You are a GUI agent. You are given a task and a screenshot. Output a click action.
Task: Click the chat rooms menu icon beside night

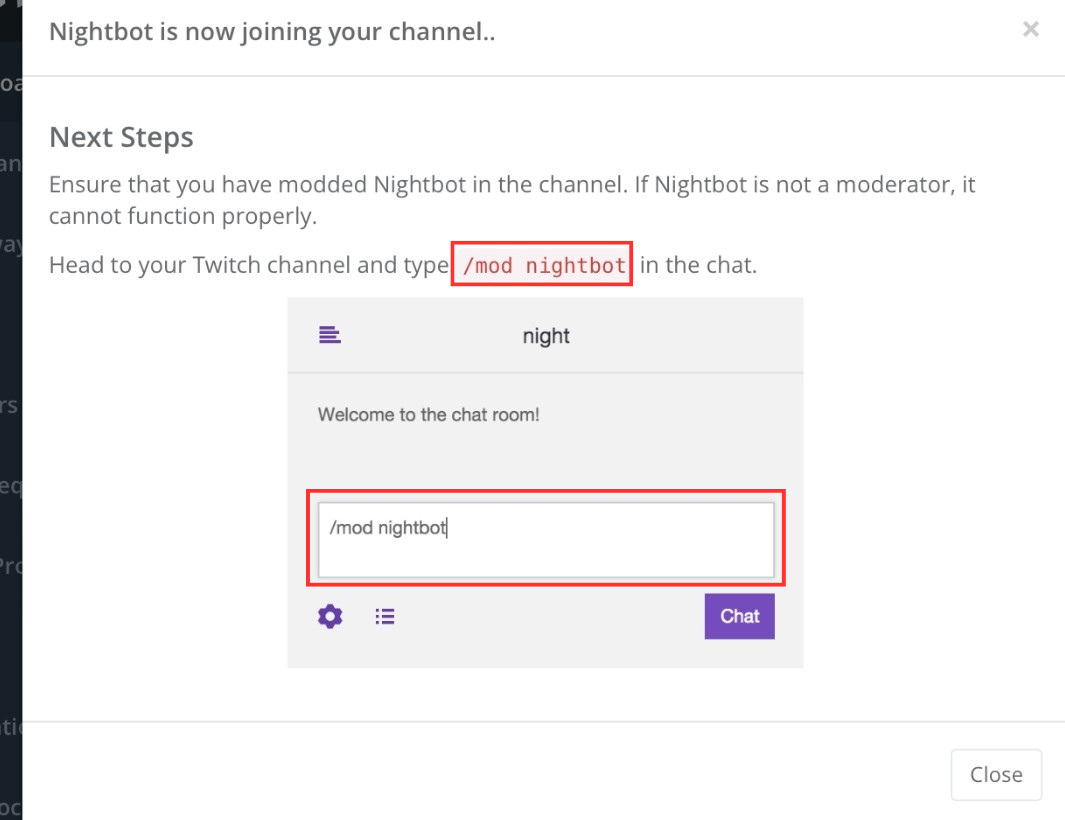(x=330, y=335)
